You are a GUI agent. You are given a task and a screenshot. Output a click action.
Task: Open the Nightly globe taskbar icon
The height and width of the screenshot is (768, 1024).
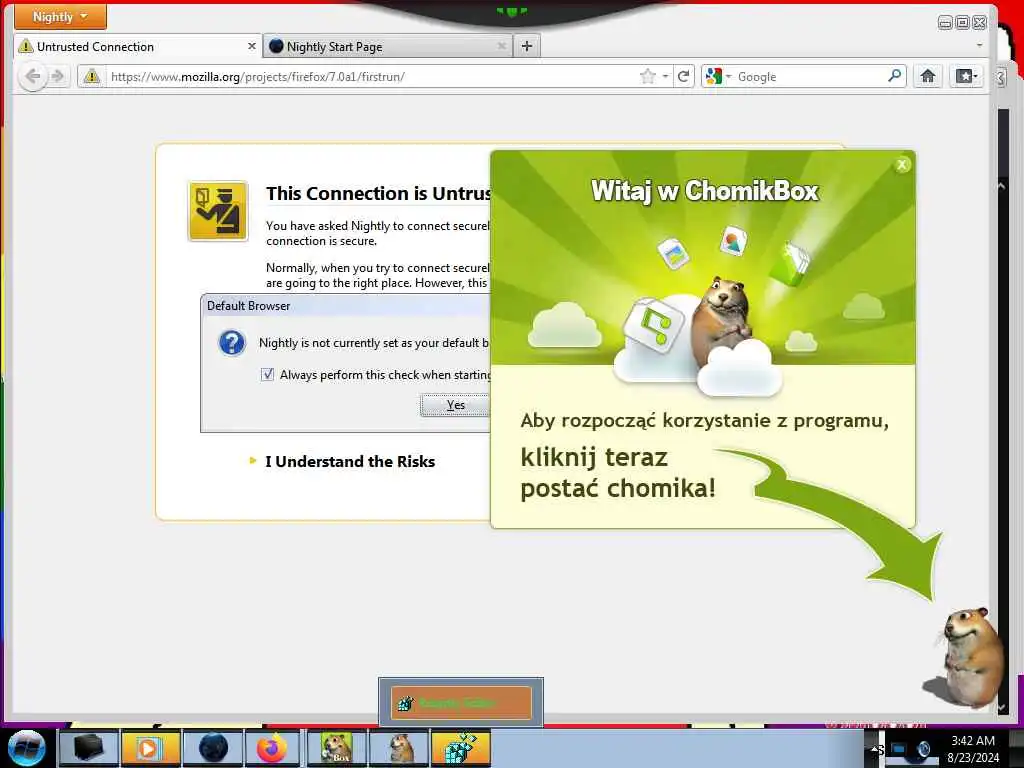point(213,748)
